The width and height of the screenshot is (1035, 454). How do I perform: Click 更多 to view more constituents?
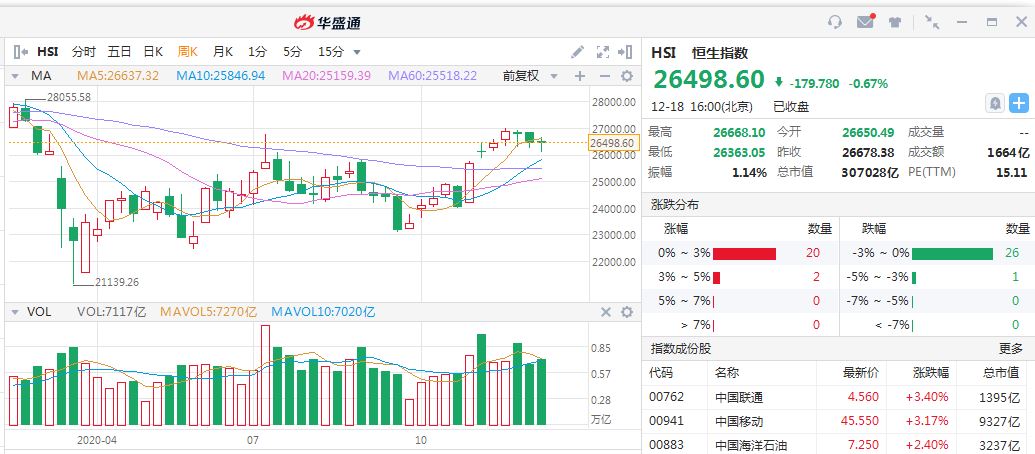click(1010, 348)
